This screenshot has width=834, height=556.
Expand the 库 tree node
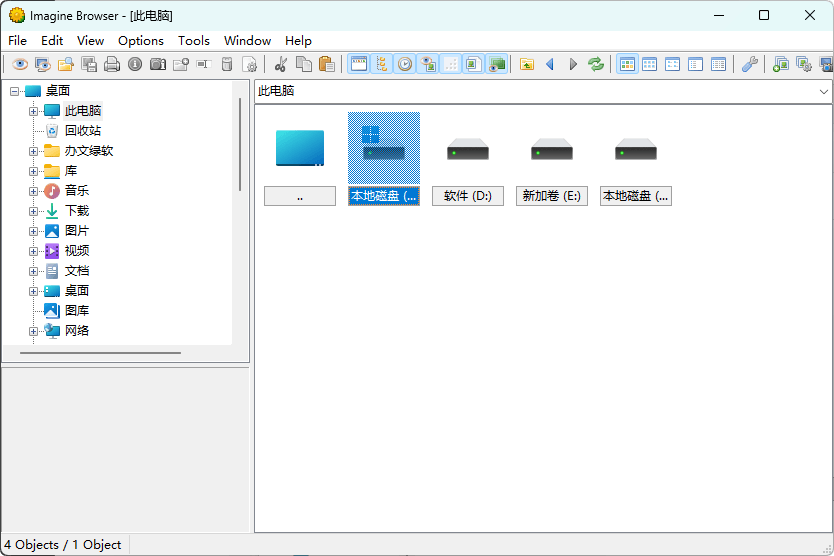[33, 171]
